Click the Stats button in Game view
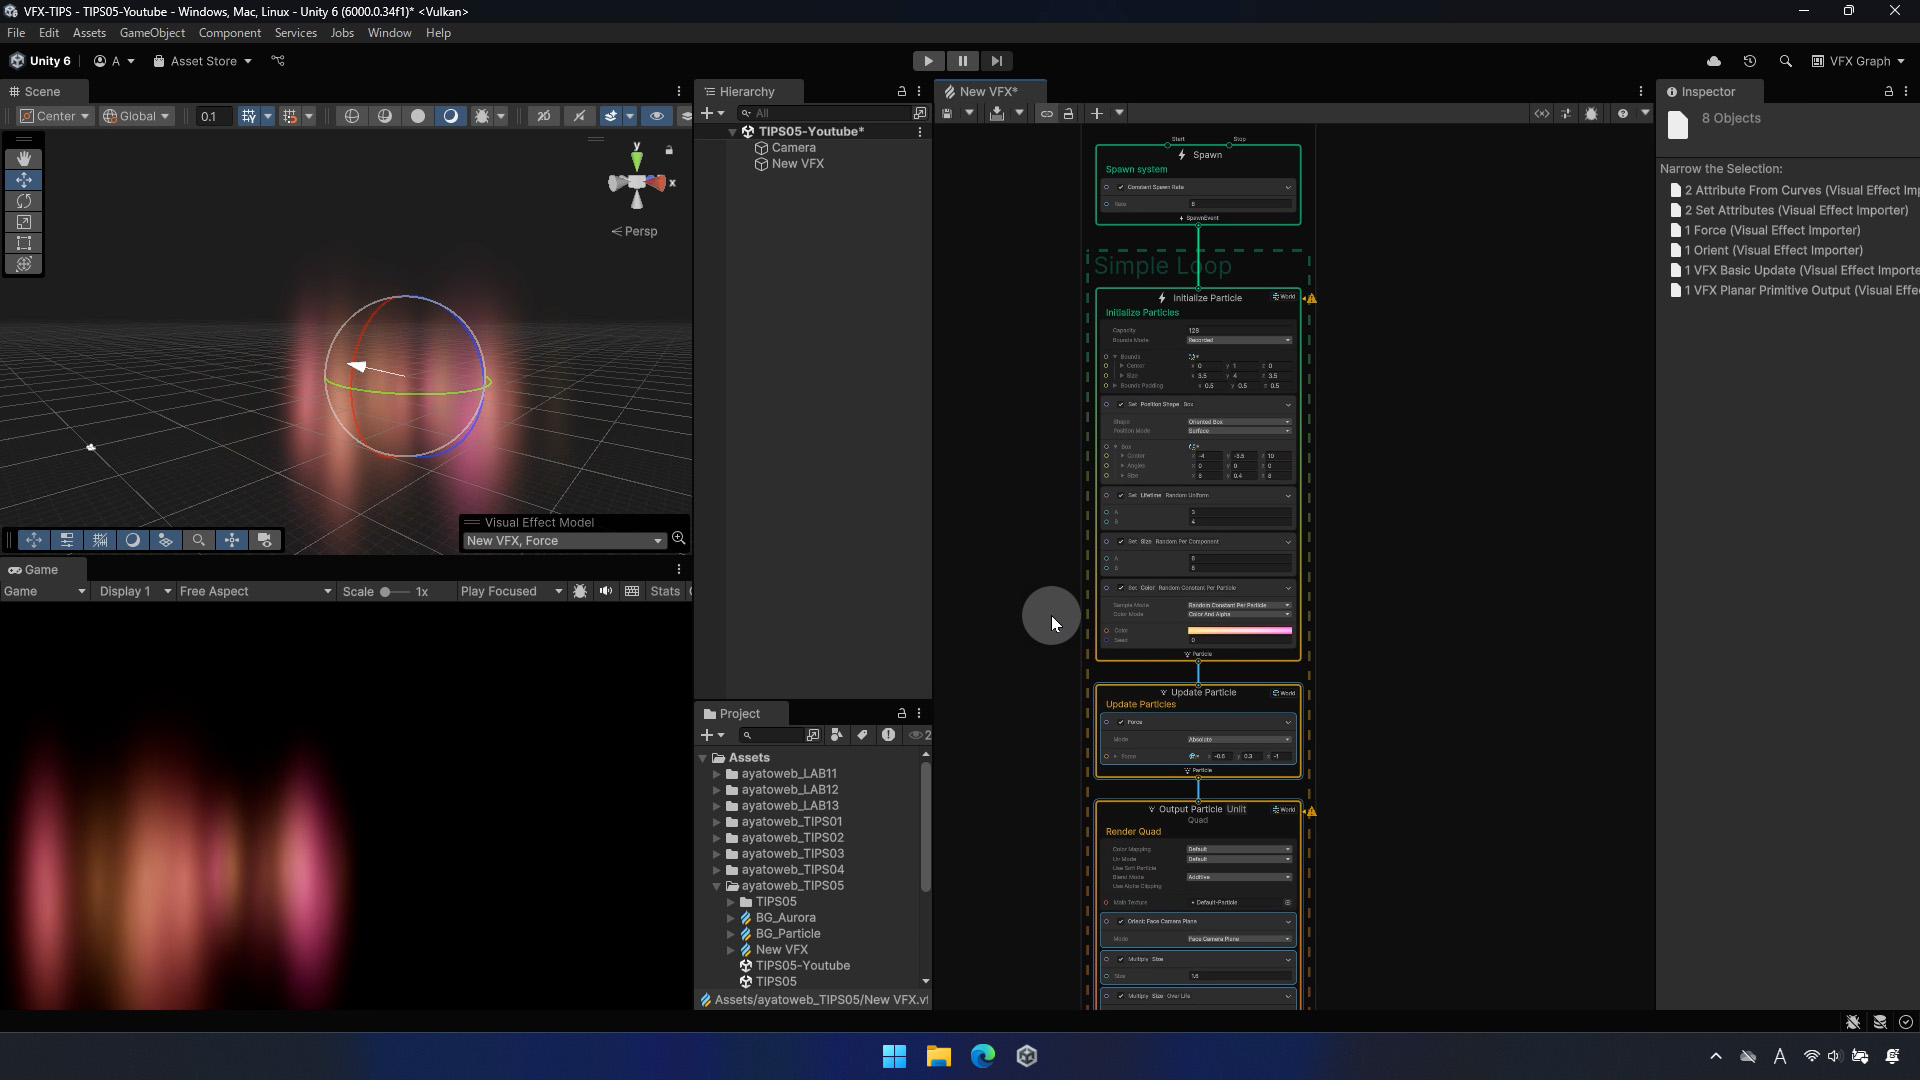 (664, 591)
